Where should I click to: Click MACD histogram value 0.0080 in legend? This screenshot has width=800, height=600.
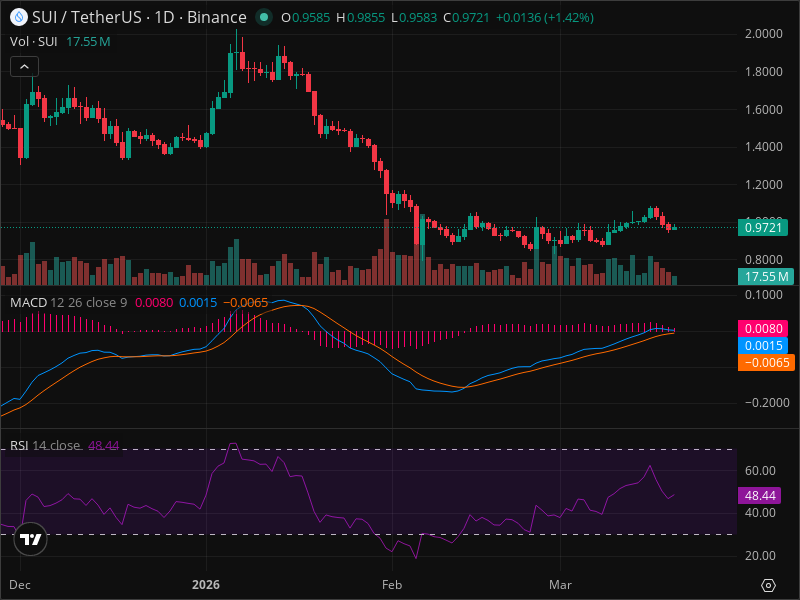click(154, 303)
